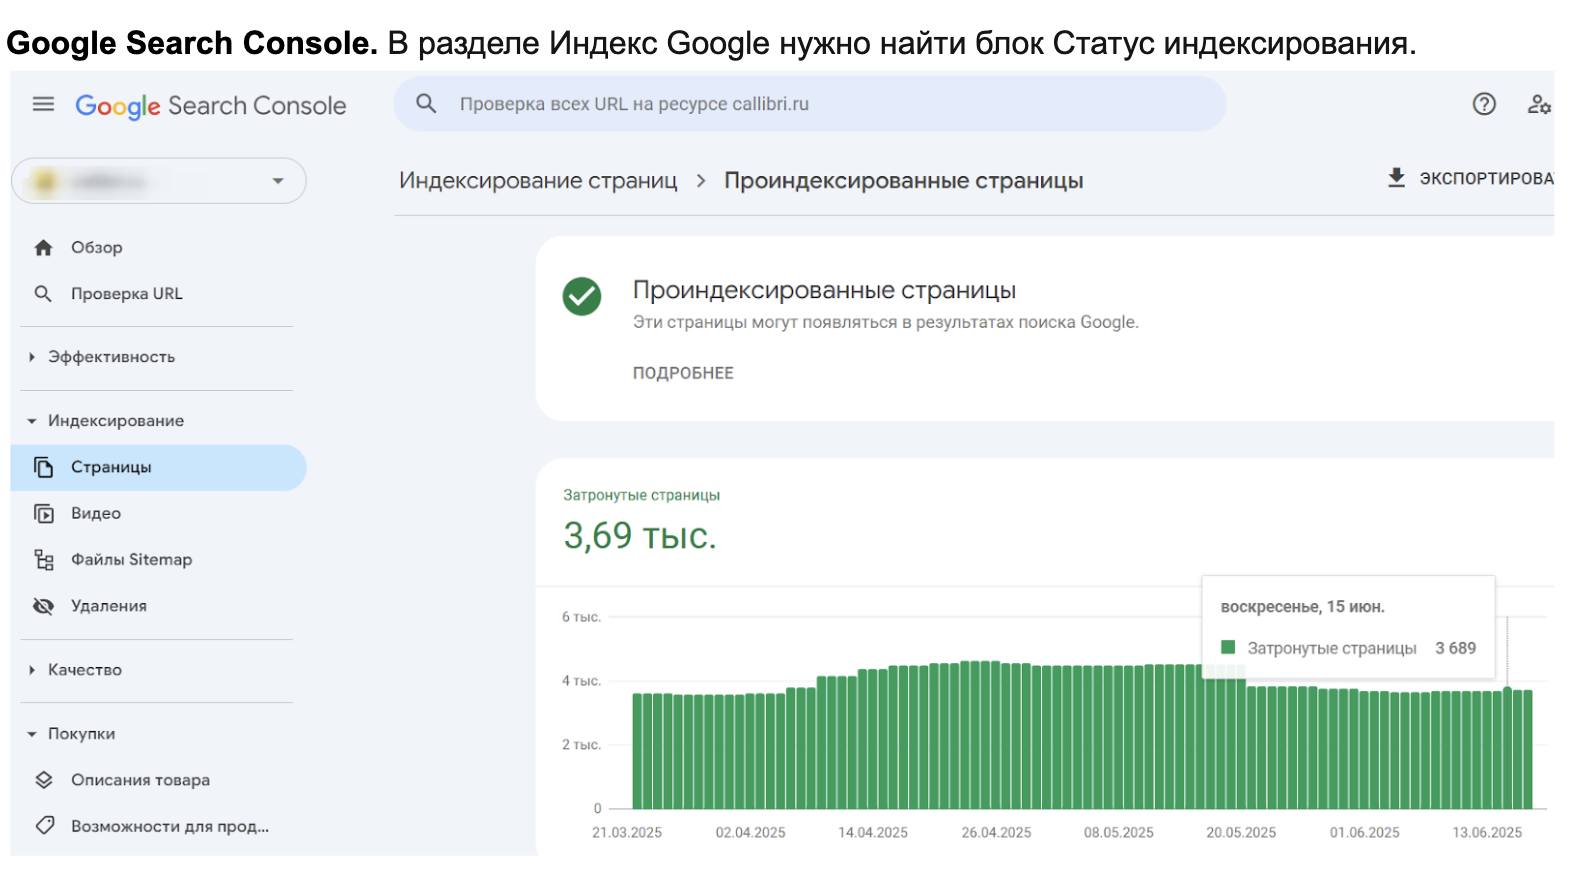Image resolution: width=1574 pixels, height=872 pixels.
Task: Open the ПОДРОБНЕЕ link
Action: [683, 372]
